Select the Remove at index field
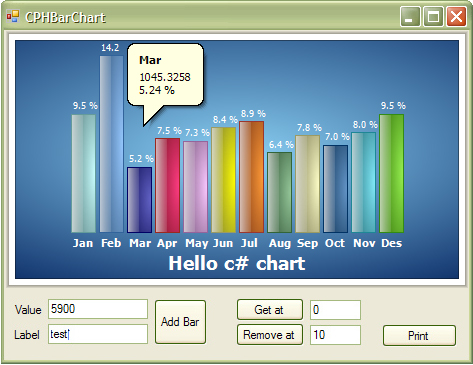The height and width of the screenshot is (365, 473). [x=335, y=335]
